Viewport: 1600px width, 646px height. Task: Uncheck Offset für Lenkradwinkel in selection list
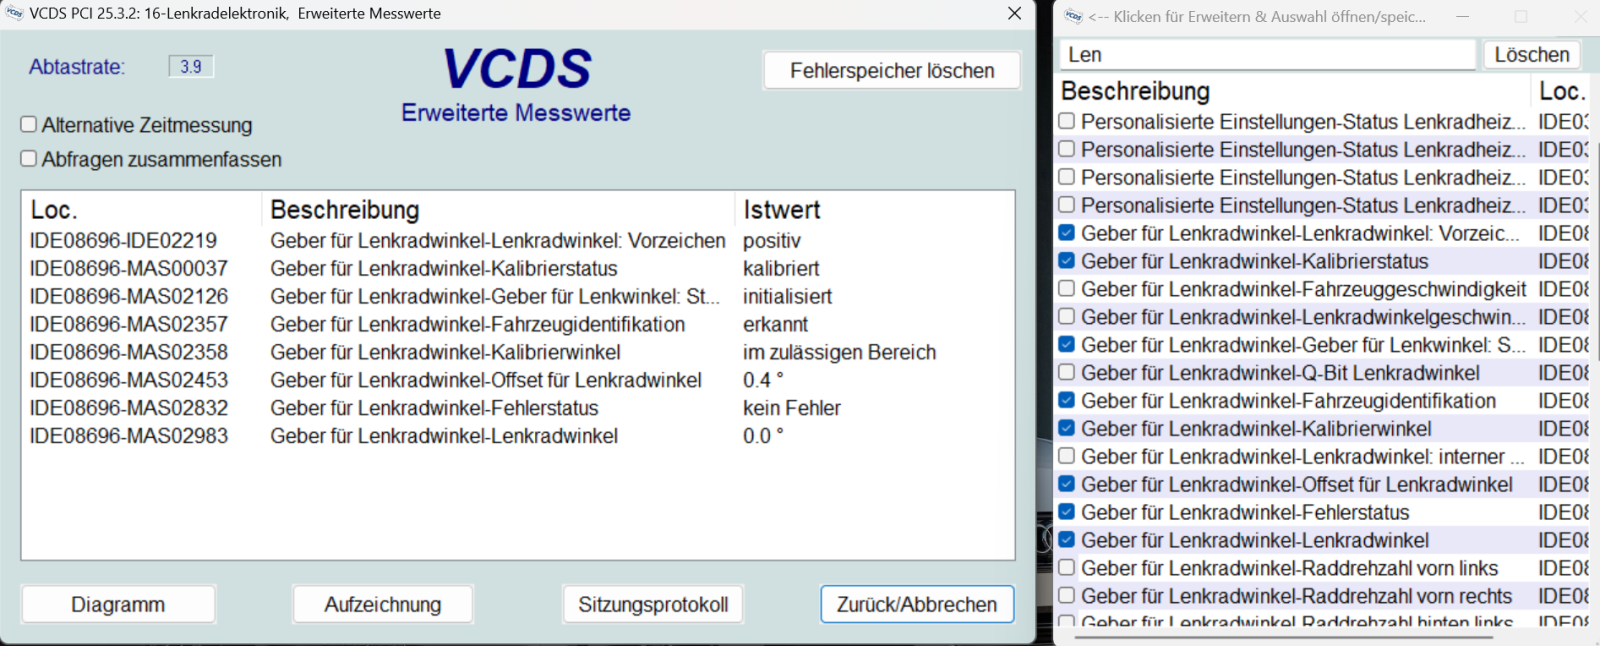1067,484
